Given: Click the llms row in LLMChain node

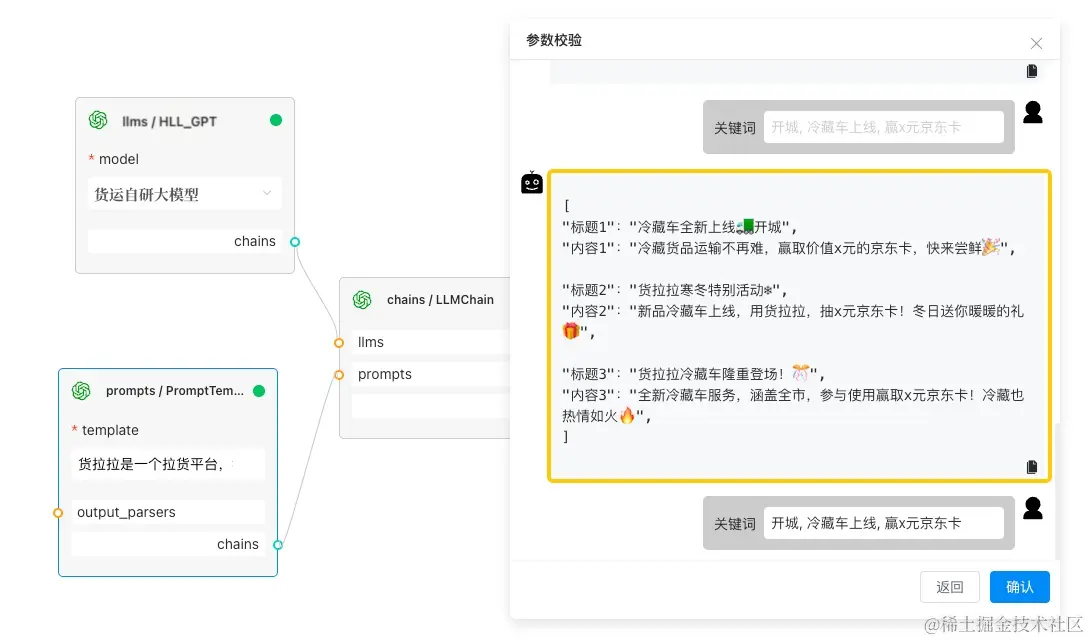Looking at the screenshot, I should [x=431, y=342].
